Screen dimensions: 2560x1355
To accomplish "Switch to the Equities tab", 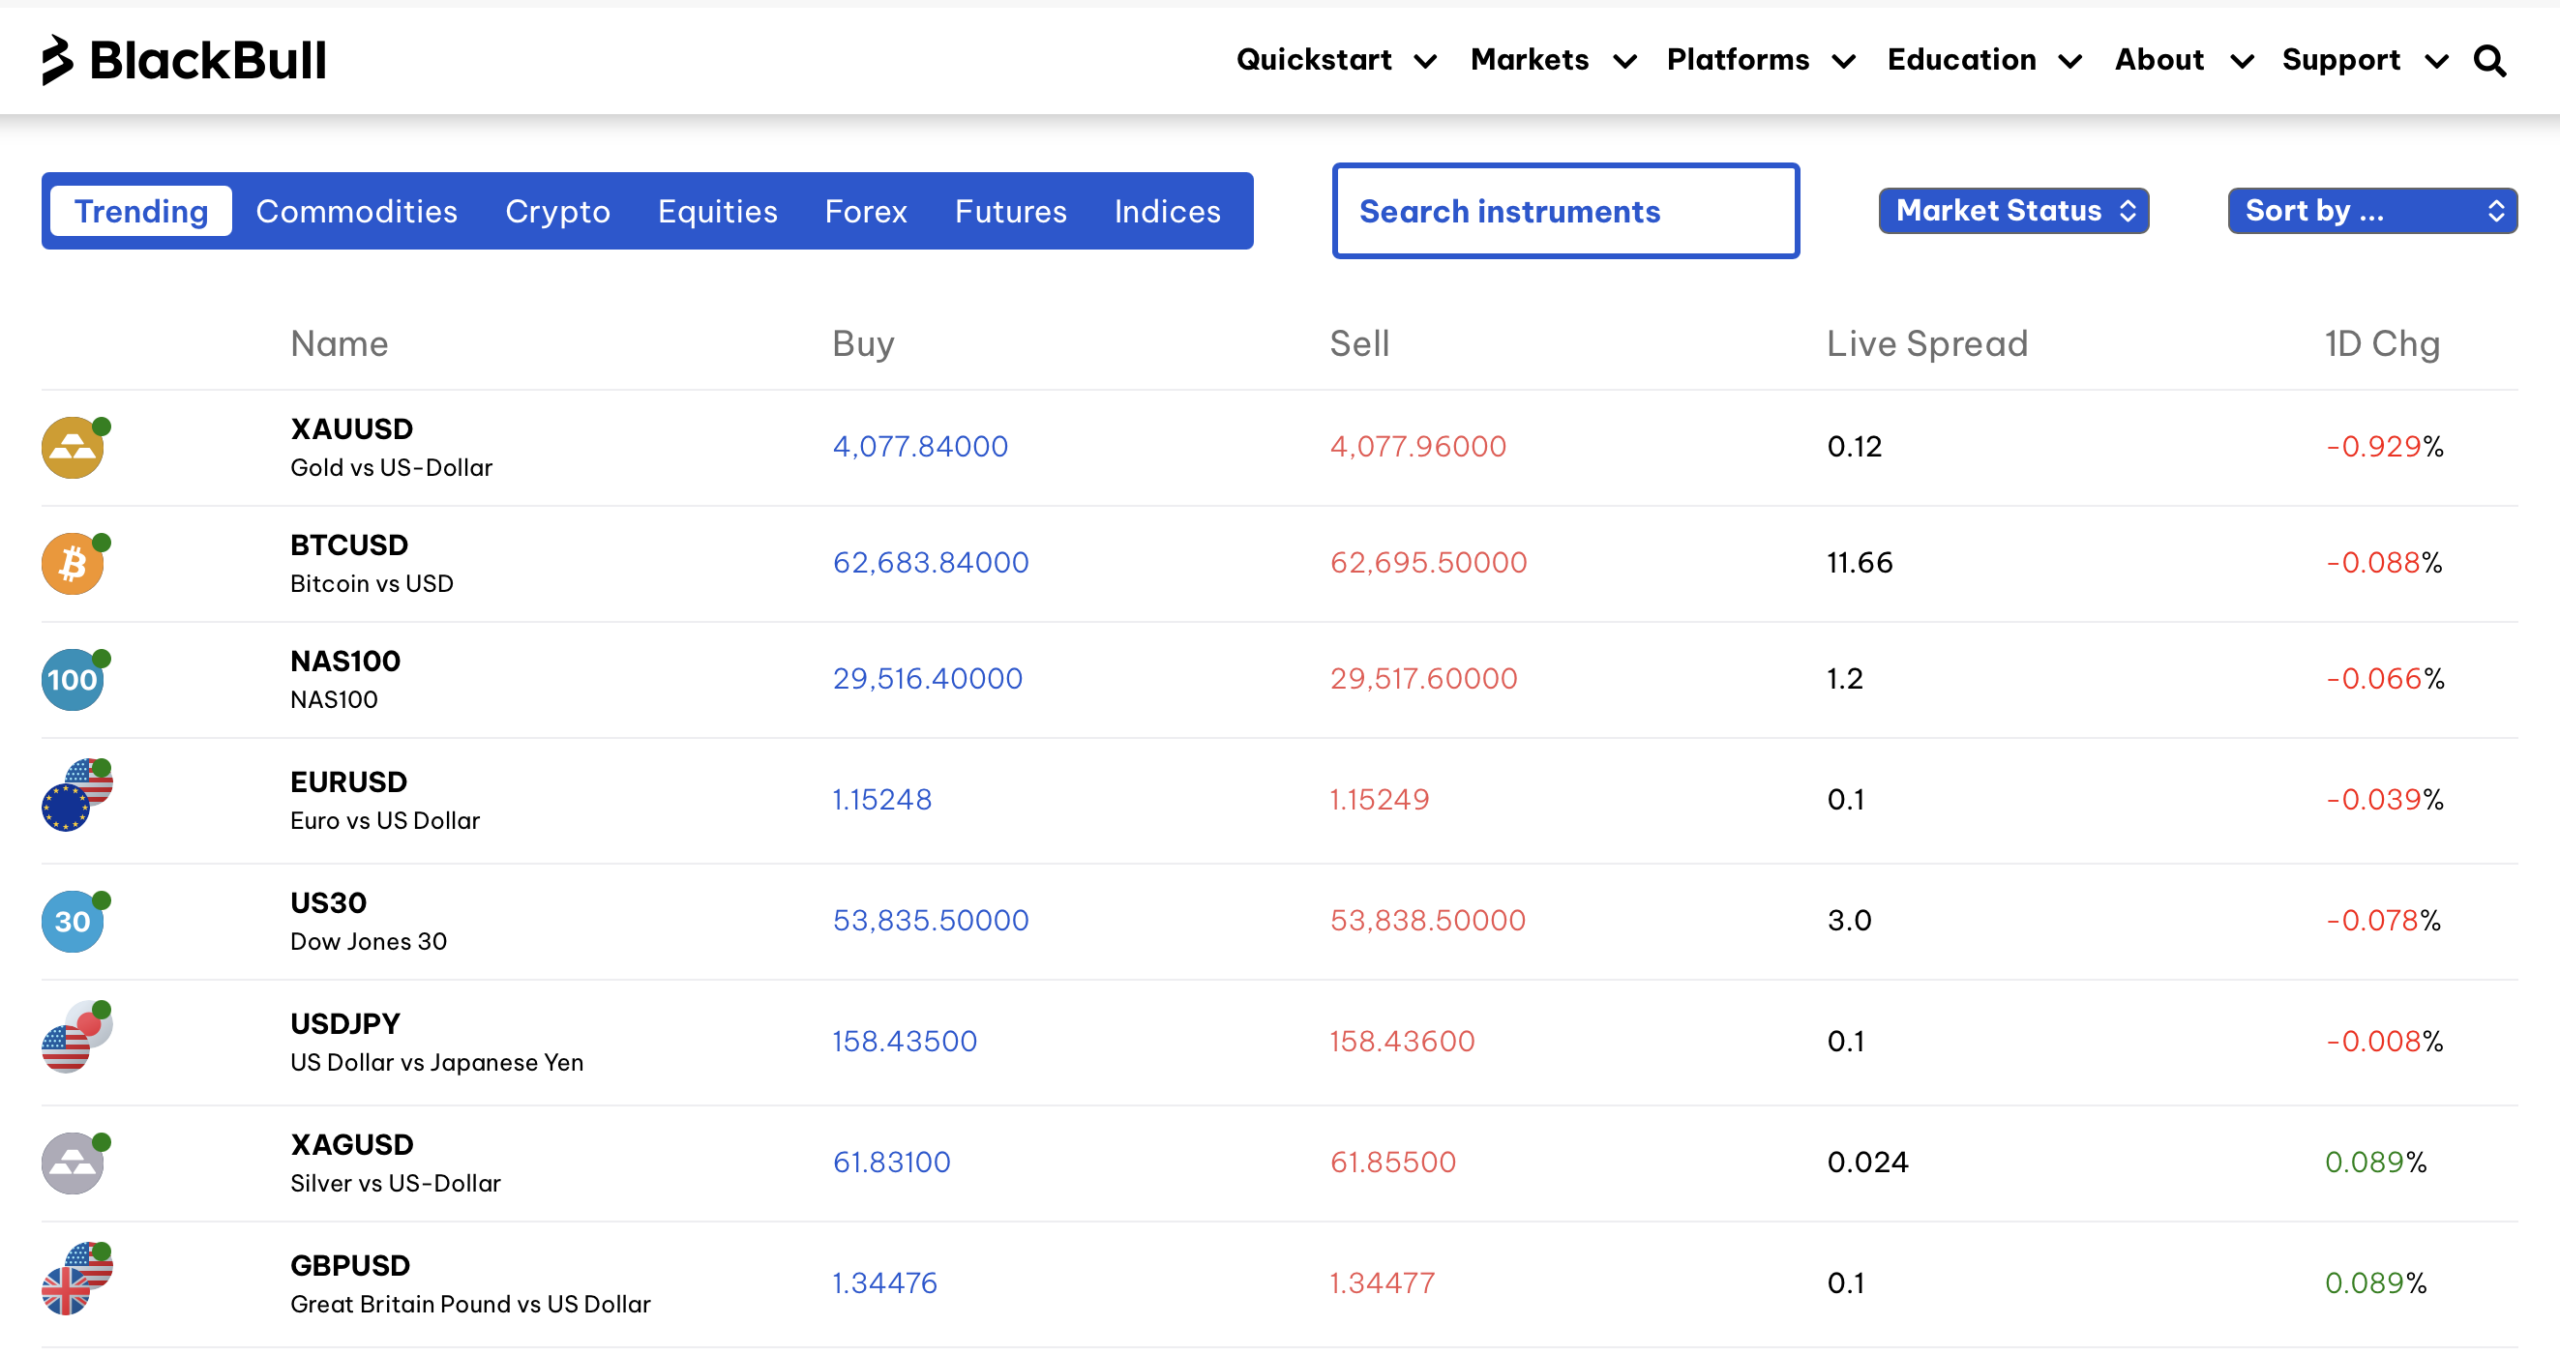I will coord(717,211).
